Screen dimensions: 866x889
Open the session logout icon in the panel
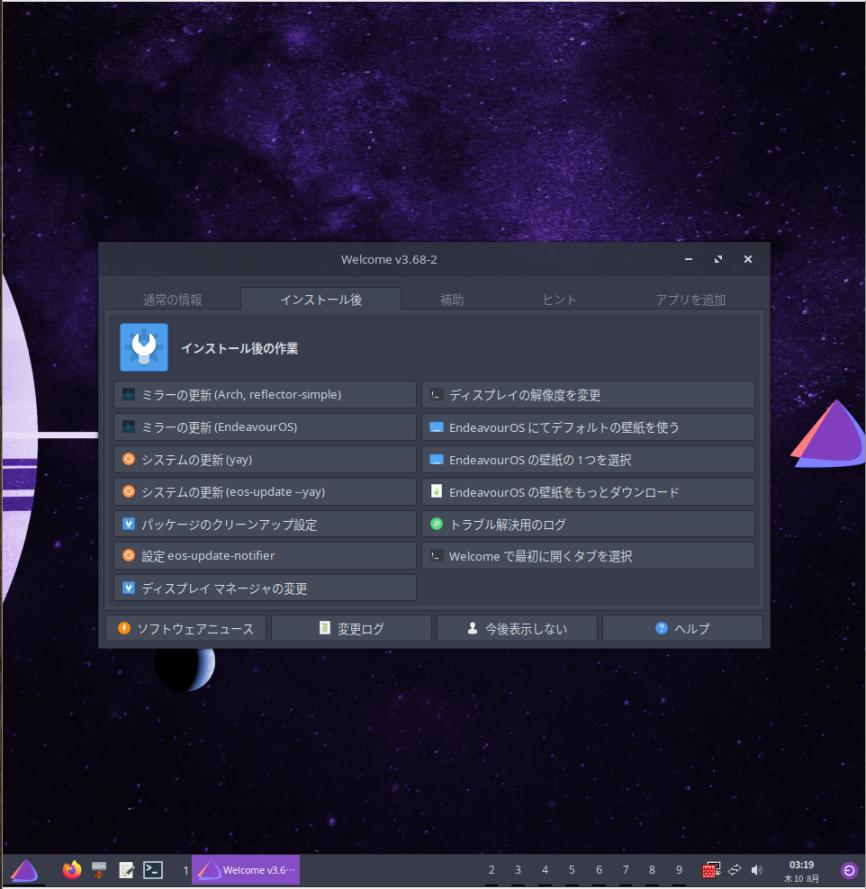pos(848,870)
